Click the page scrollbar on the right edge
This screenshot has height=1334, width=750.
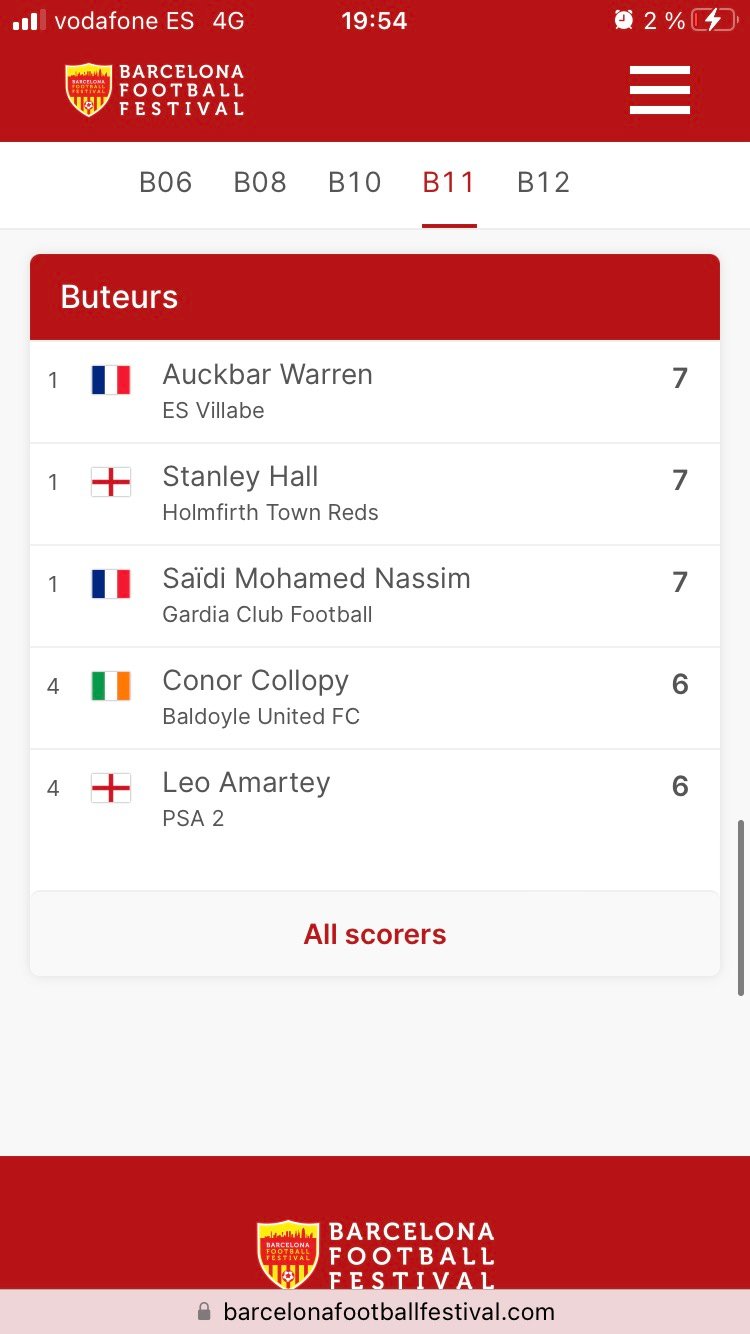pyautogui.click(x=741, y=907)
